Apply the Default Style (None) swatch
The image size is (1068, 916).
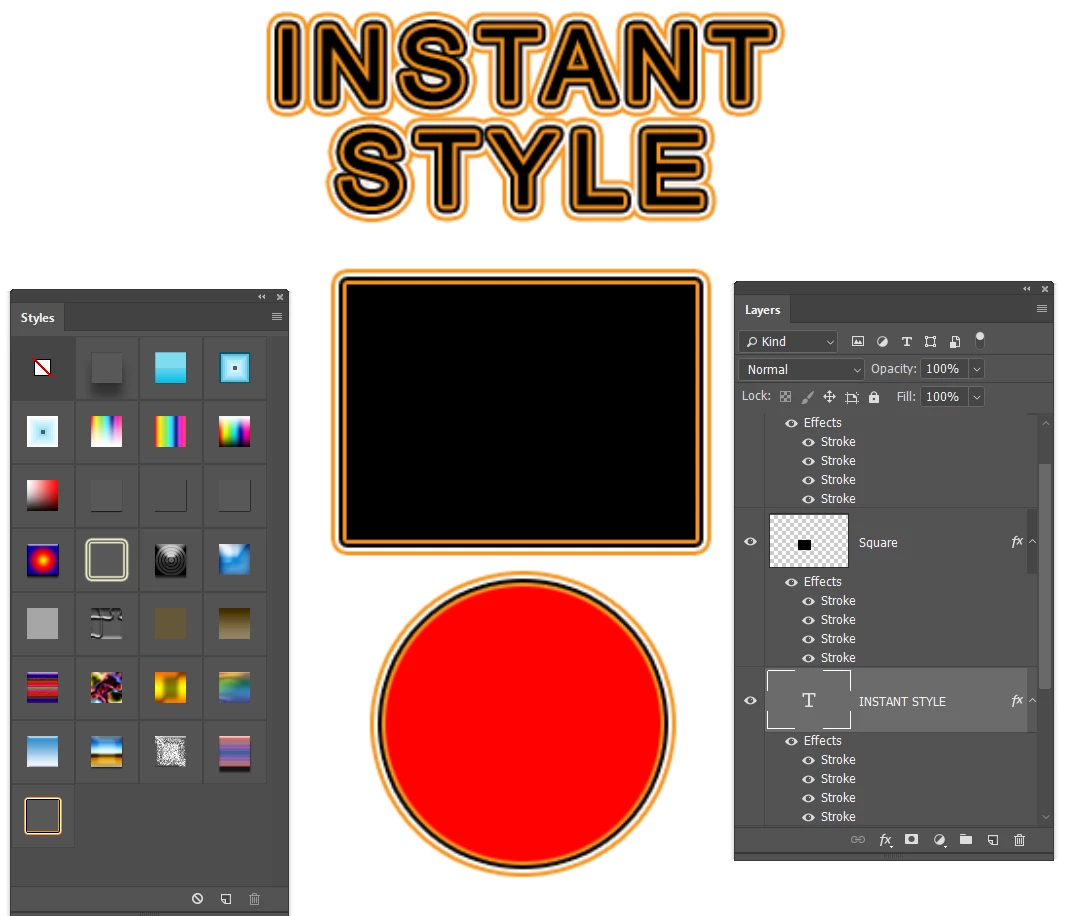[42, 368]
